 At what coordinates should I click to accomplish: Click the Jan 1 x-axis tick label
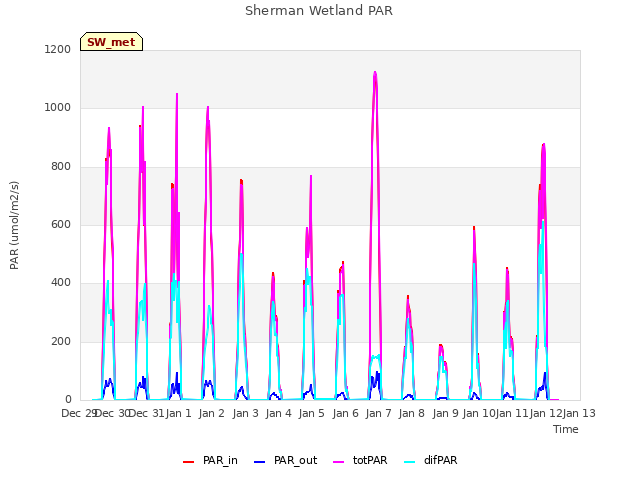[178, 413]
